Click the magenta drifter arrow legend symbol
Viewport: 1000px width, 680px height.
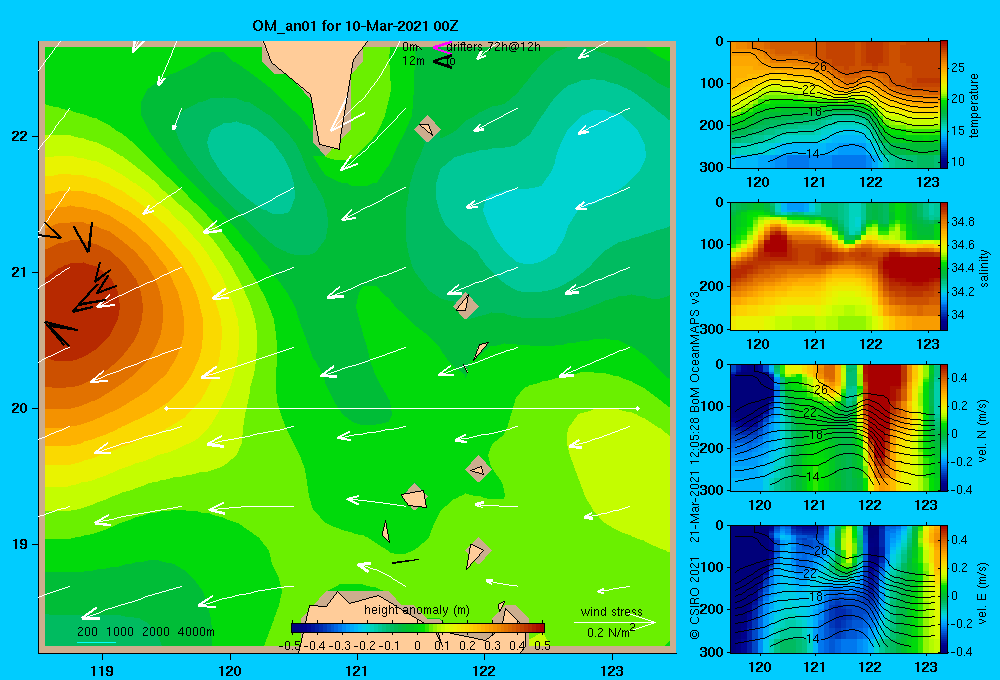[441, 47]
